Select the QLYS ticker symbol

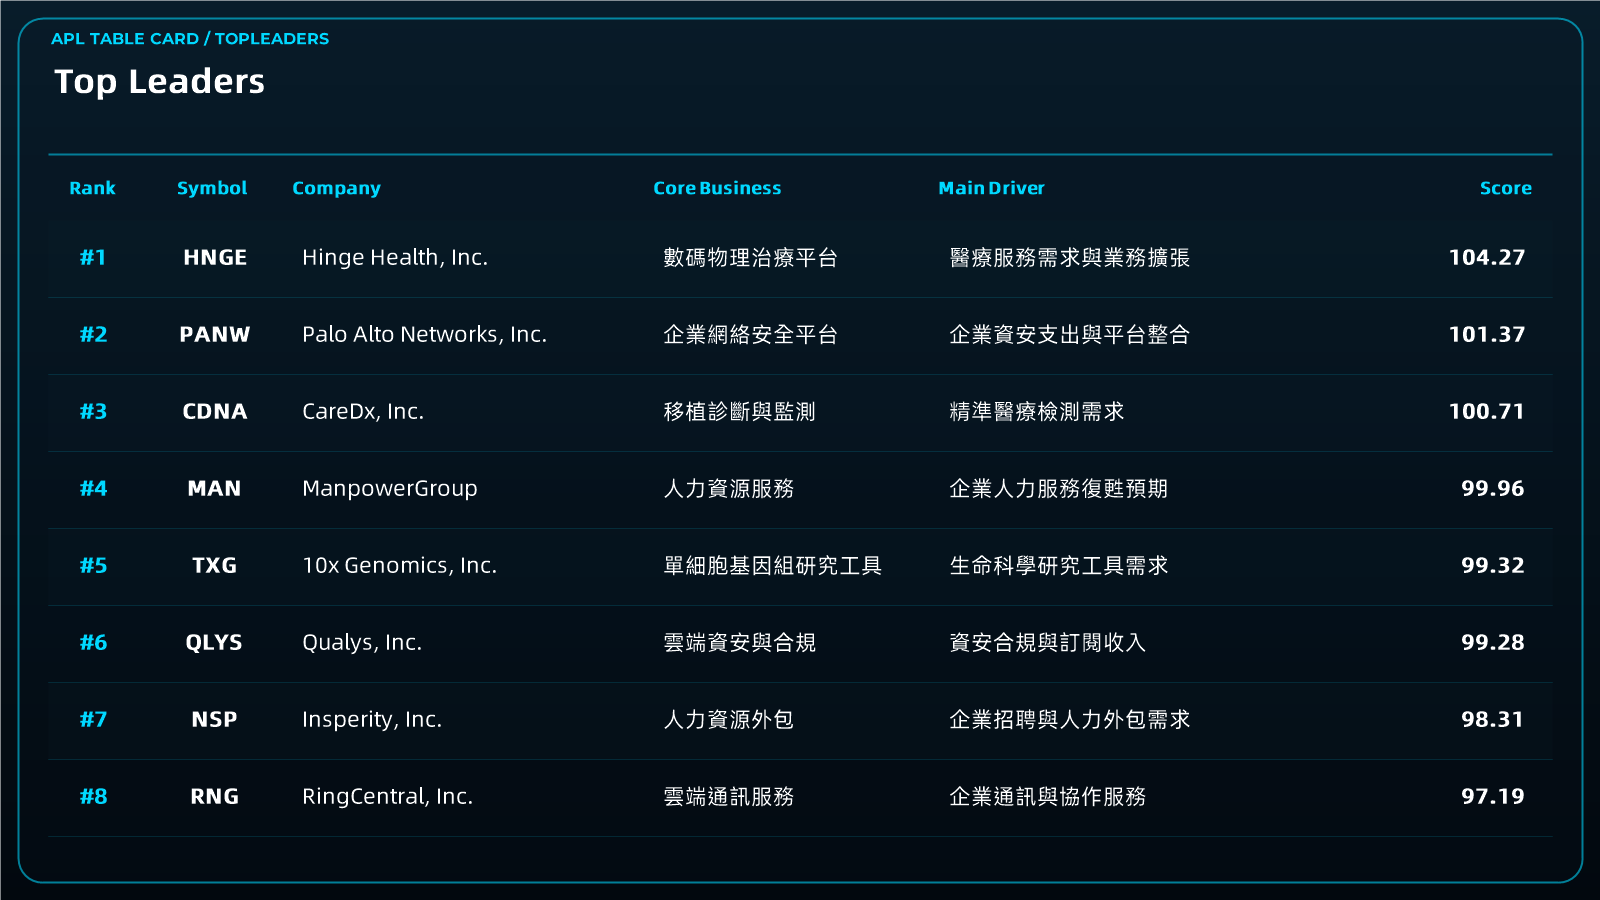coord(214,643)
